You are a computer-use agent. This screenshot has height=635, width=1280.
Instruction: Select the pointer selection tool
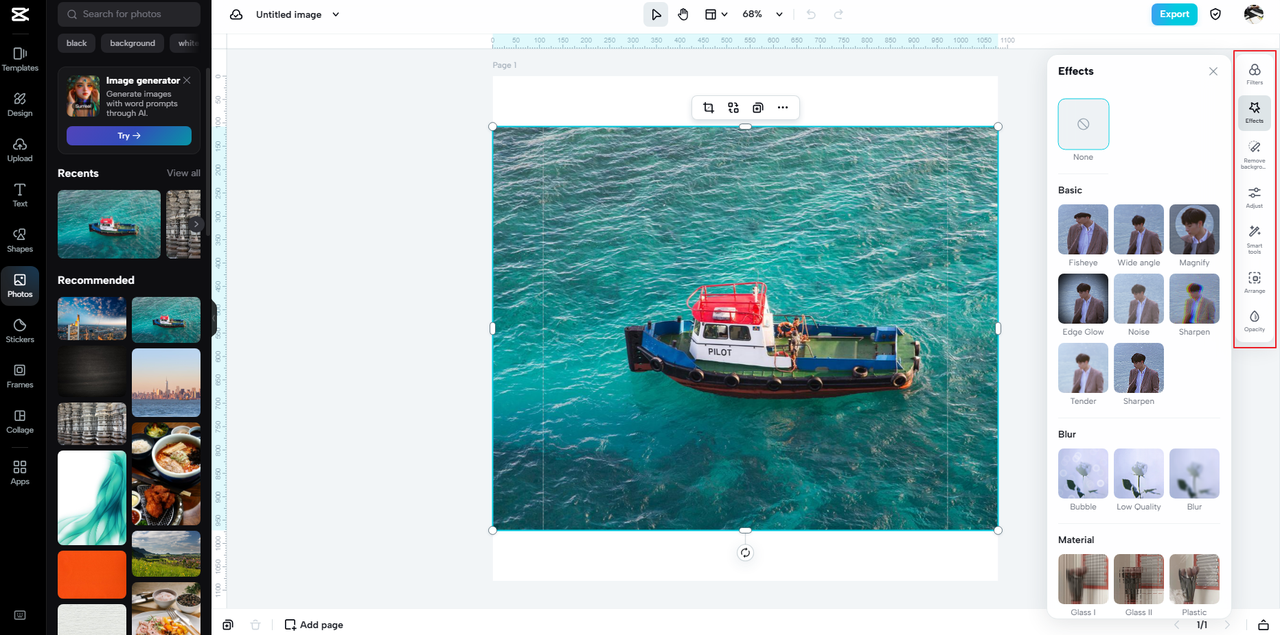pos(656,14)
